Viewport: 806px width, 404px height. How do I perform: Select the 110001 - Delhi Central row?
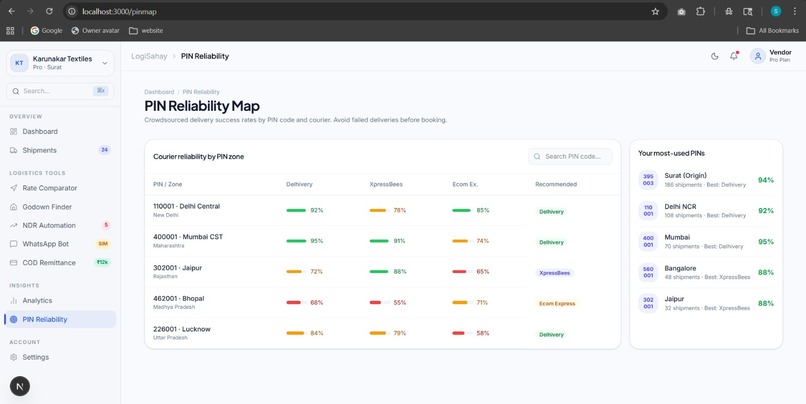coord(382,210)
